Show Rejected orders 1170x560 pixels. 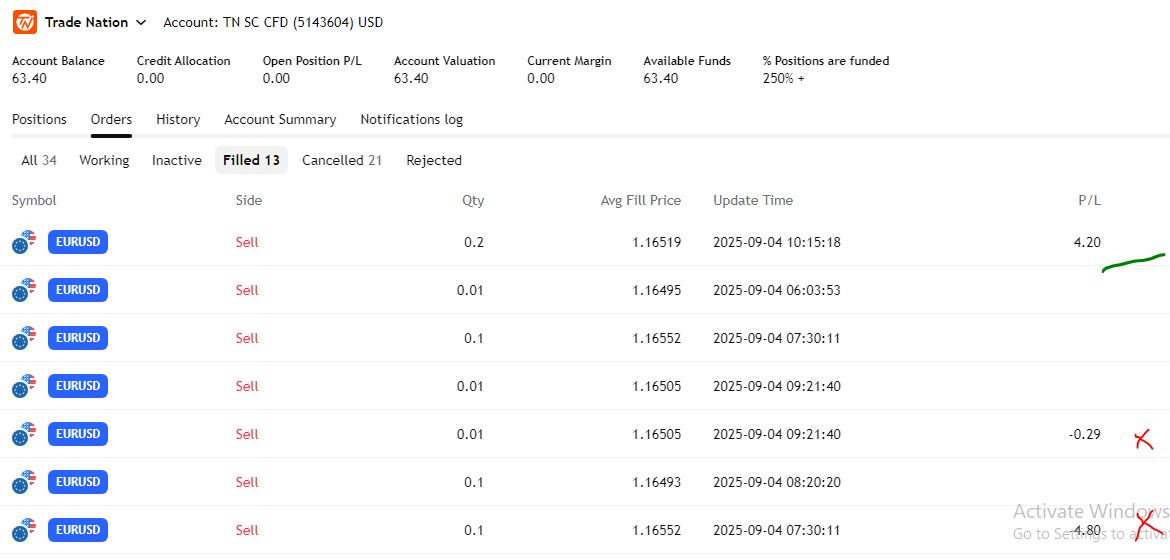tap(434, 160)
